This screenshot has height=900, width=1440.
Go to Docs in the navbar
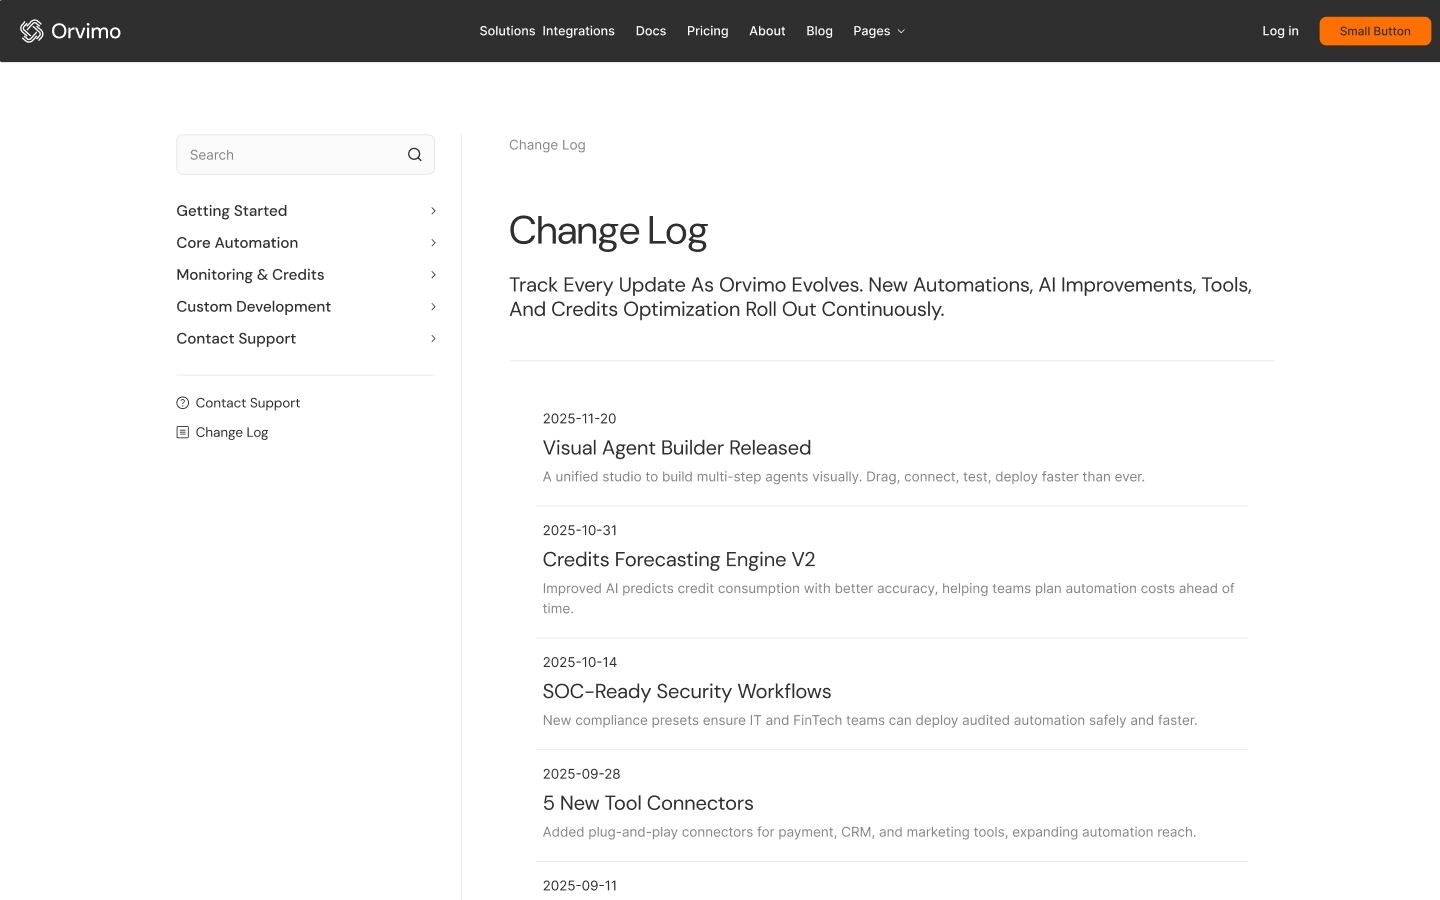tap(651, 31)
